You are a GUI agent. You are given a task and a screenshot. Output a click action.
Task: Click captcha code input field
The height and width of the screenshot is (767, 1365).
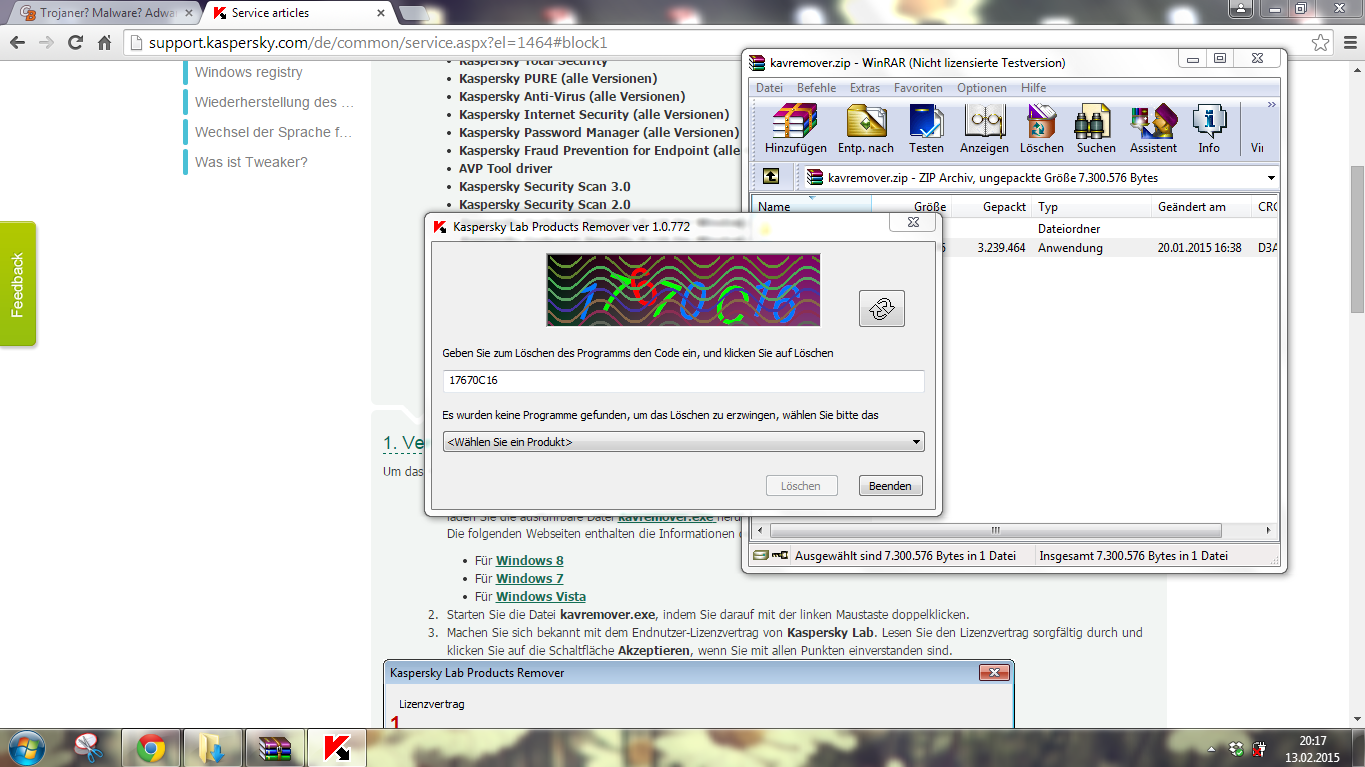683,381
